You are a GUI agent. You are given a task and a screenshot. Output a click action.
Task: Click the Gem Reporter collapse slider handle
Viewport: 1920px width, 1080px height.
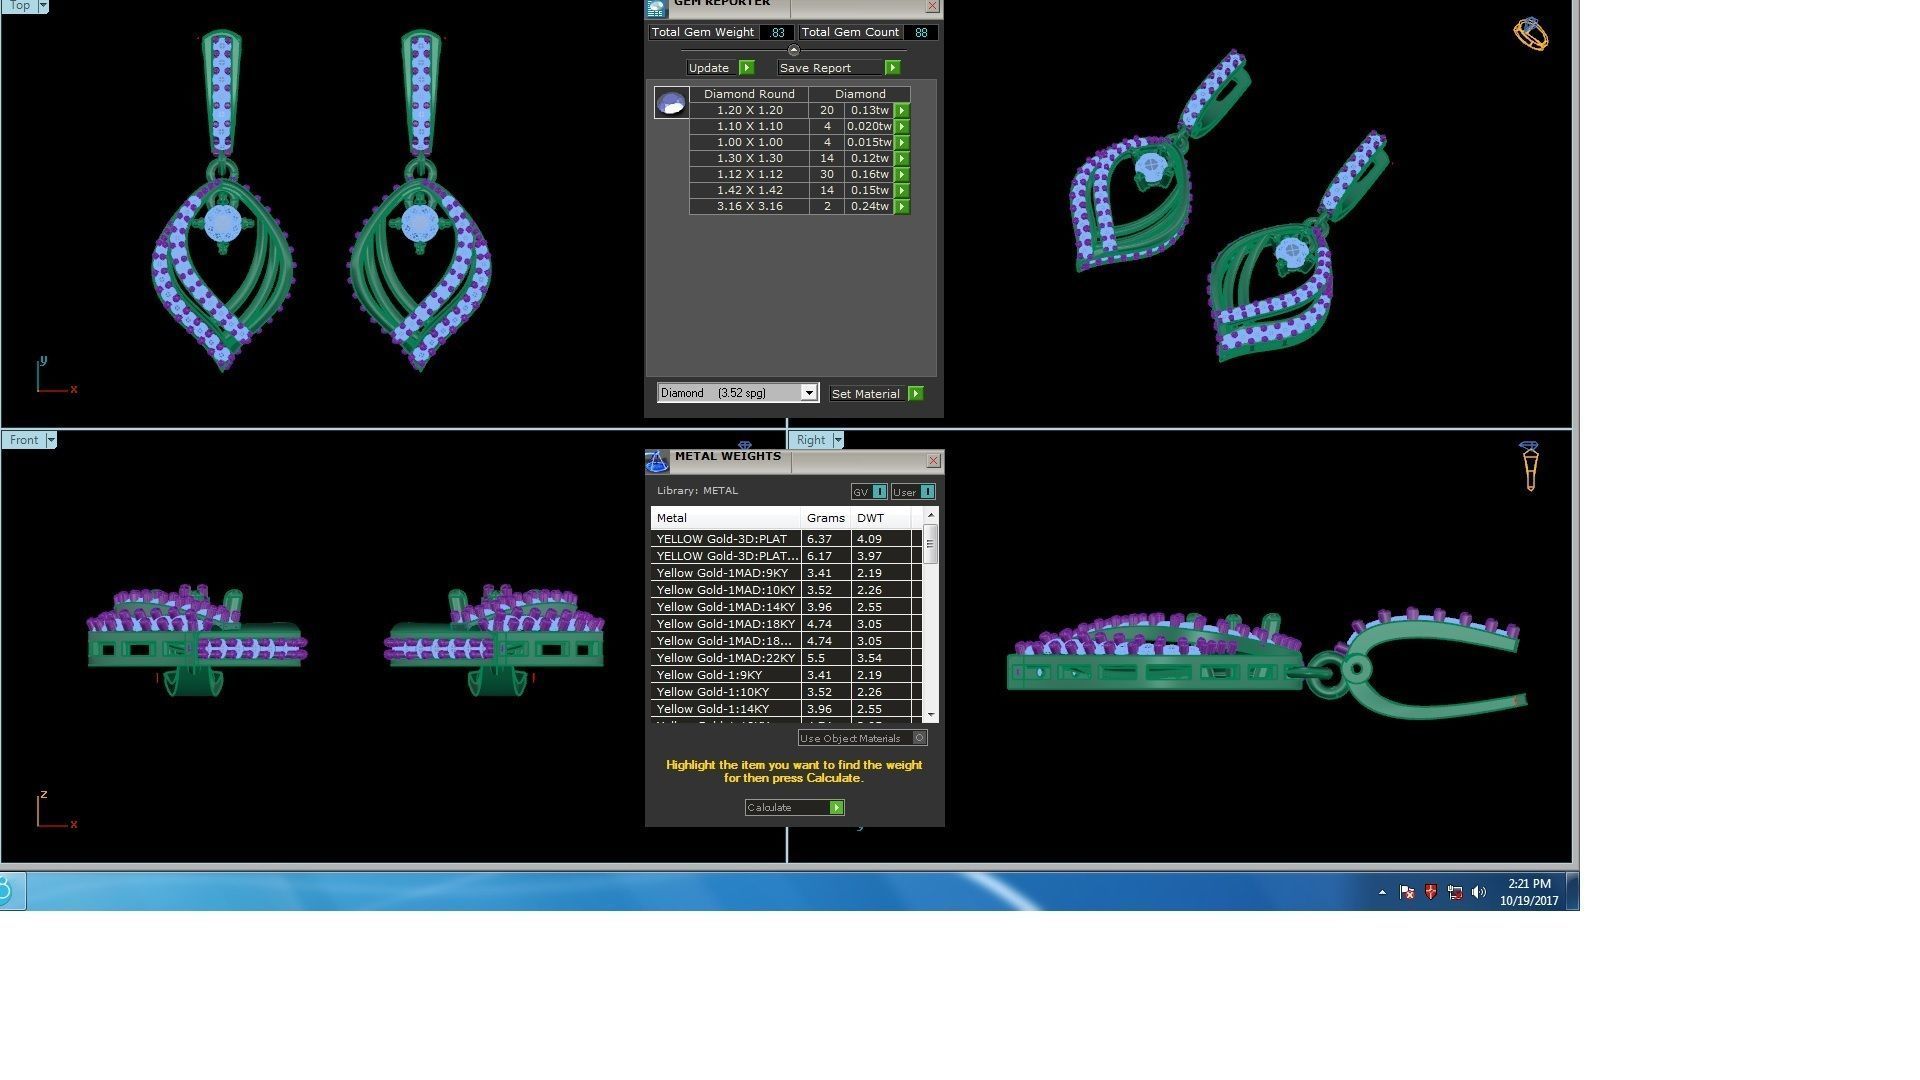pos(793,50)
